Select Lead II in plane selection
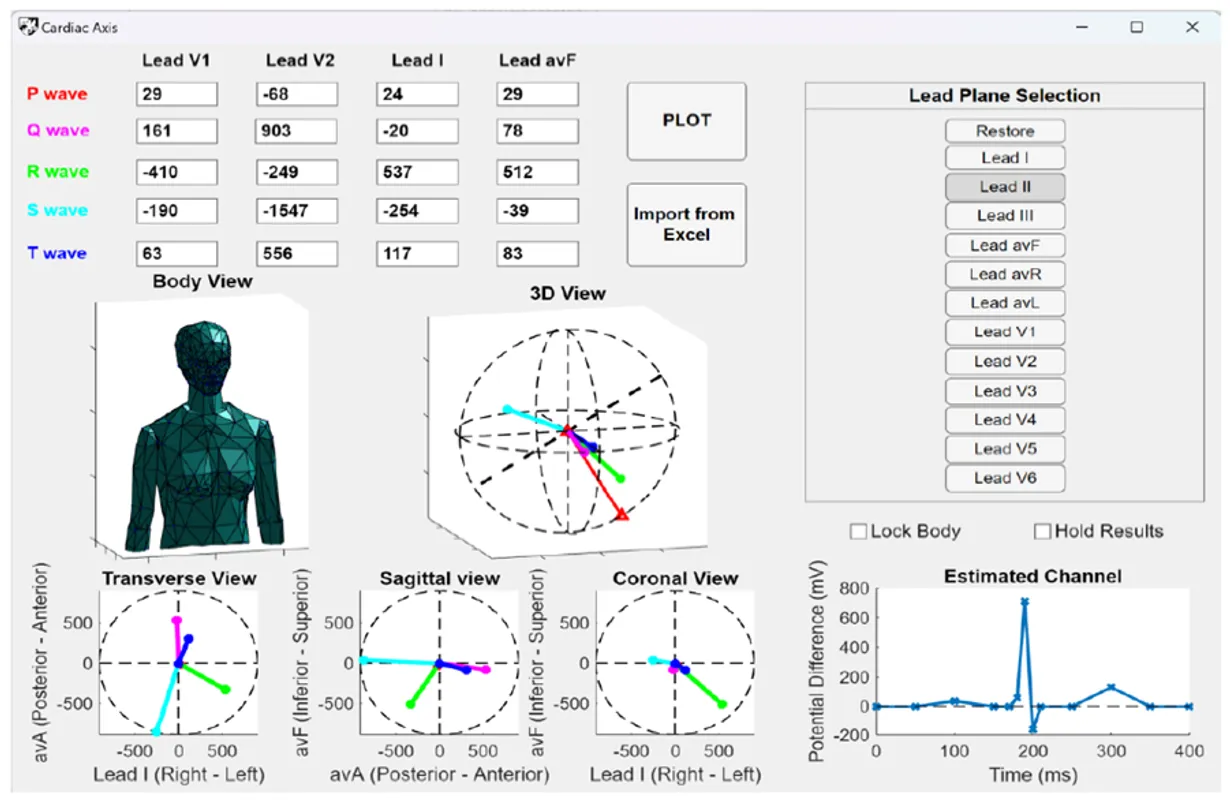 click(x=1005, y=187)
